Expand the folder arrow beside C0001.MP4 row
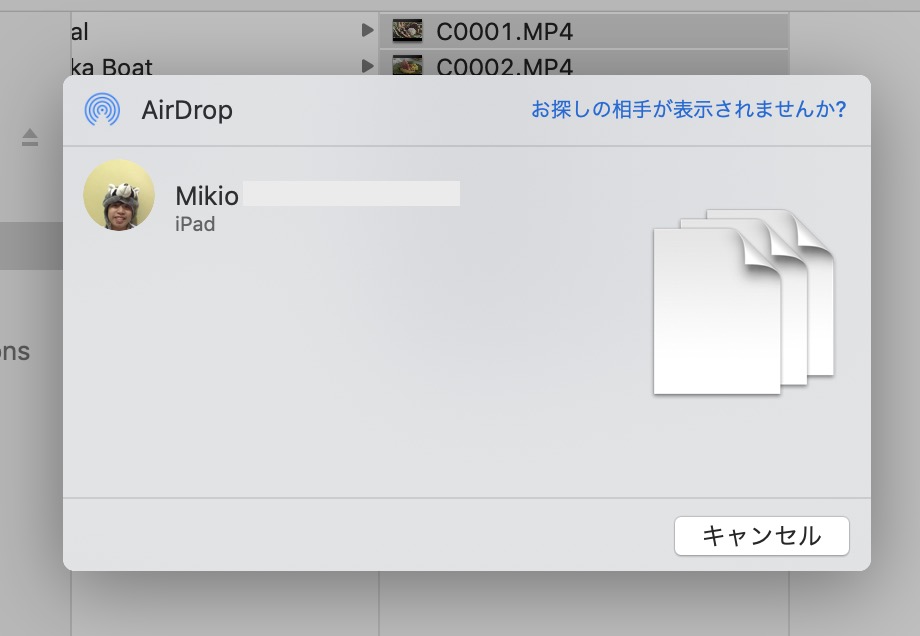The image size is (920, 636). (x=367, y=30)
